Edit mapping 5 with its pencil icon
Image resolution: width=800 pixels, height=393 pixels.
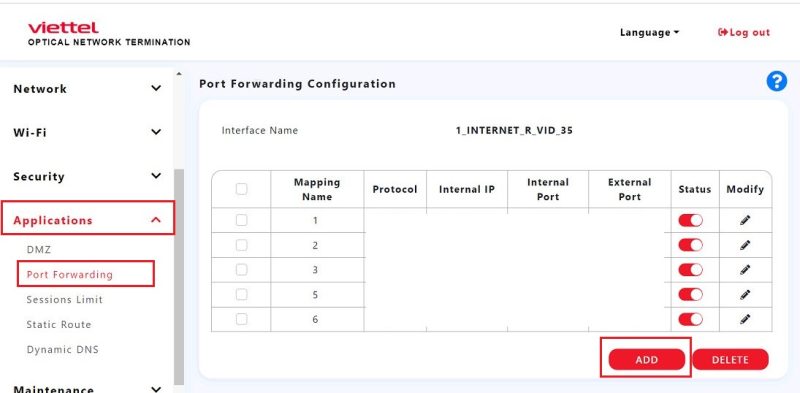(745, 294)
